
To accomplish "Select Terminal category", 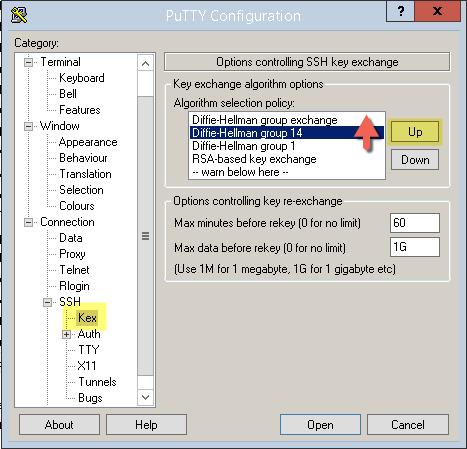I will [60, 62].
